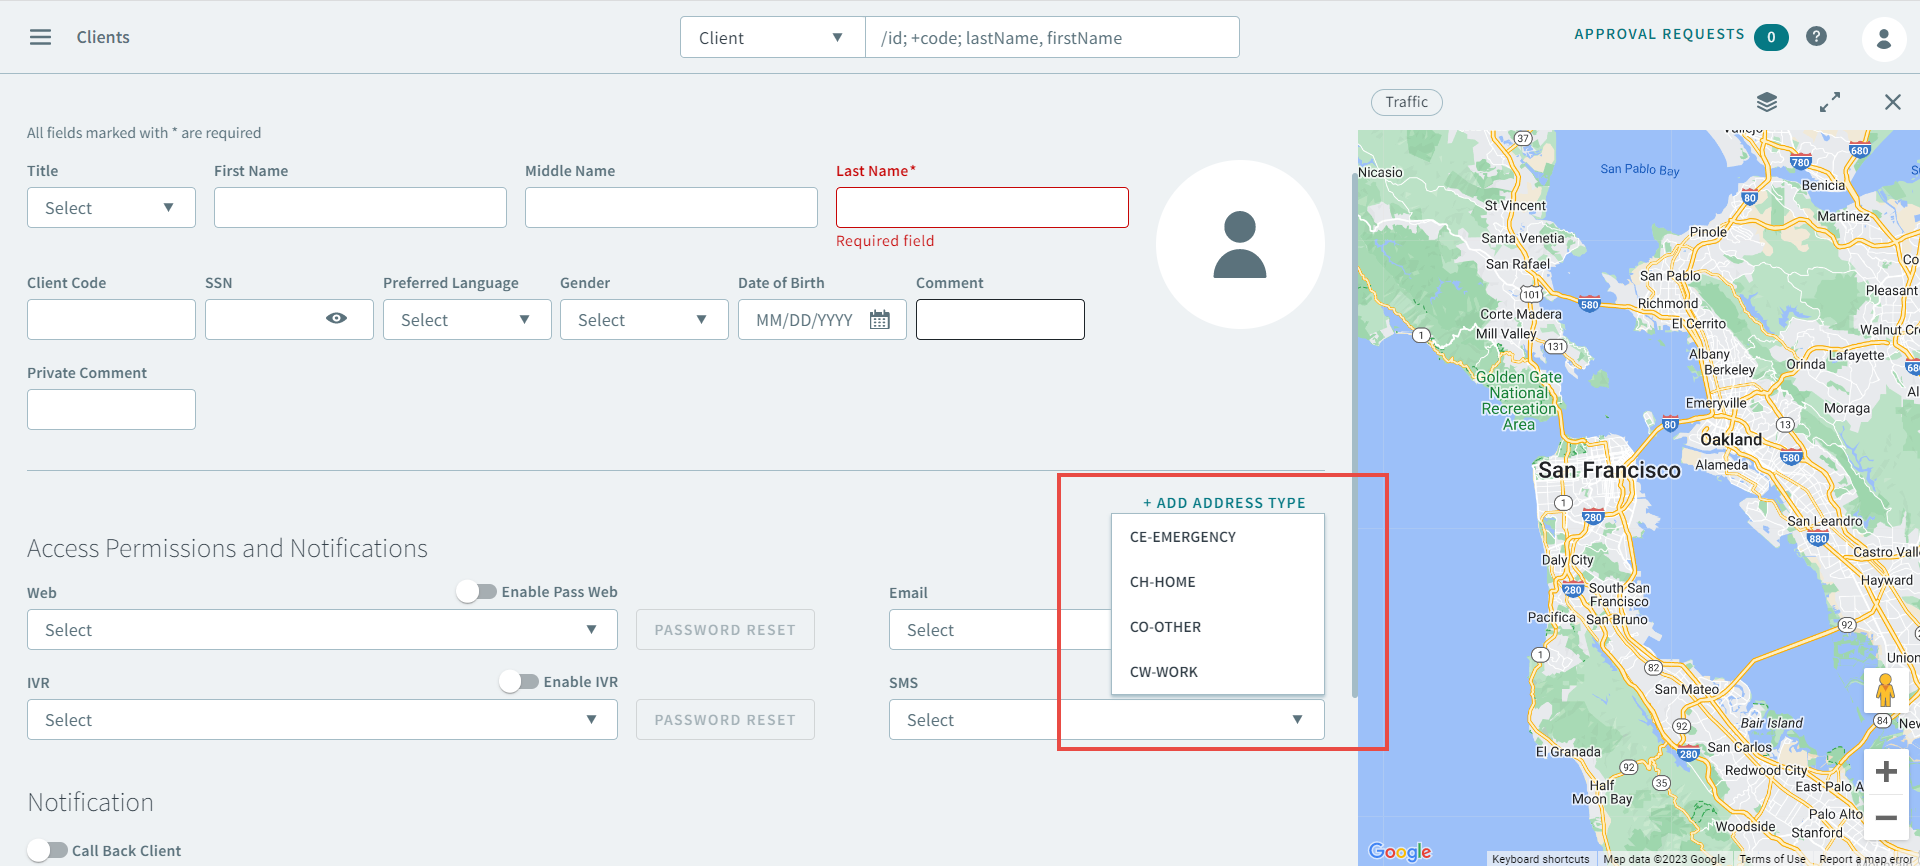Click San Francisco label on map
Image resolution: width=1920 pixels, height=866 pixels.
click(1609, 470)
